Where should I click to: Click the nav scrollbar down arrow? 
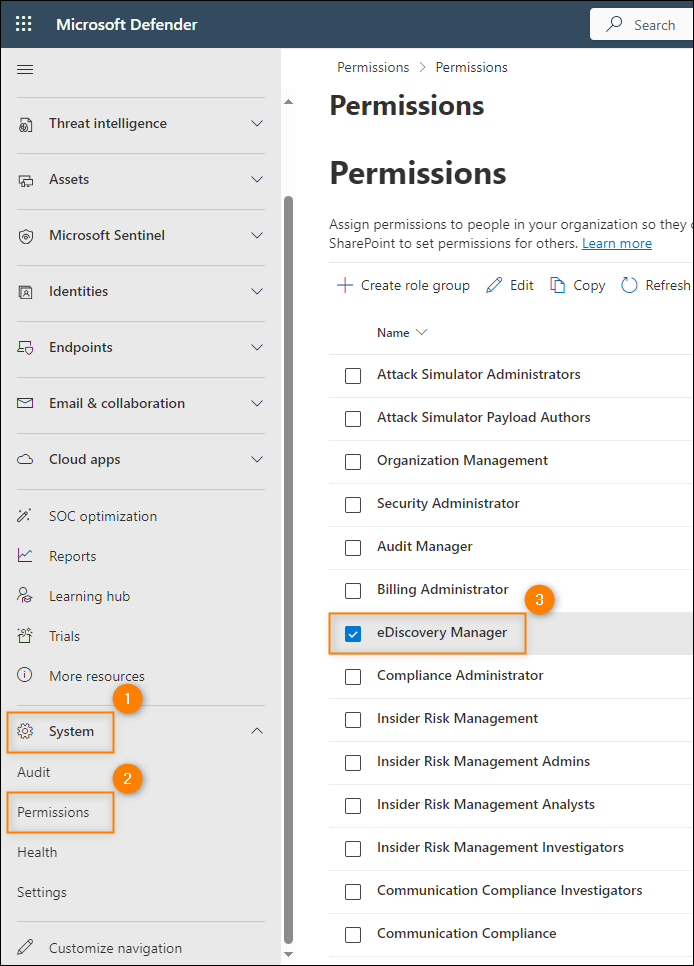(x=288, y=954)
